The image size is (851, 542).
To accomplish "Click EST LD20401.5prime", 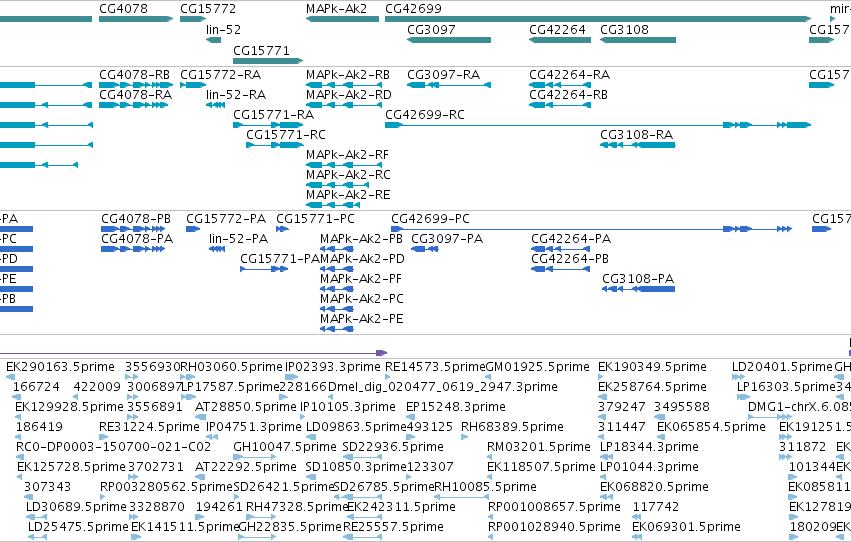I will (782, 367).
